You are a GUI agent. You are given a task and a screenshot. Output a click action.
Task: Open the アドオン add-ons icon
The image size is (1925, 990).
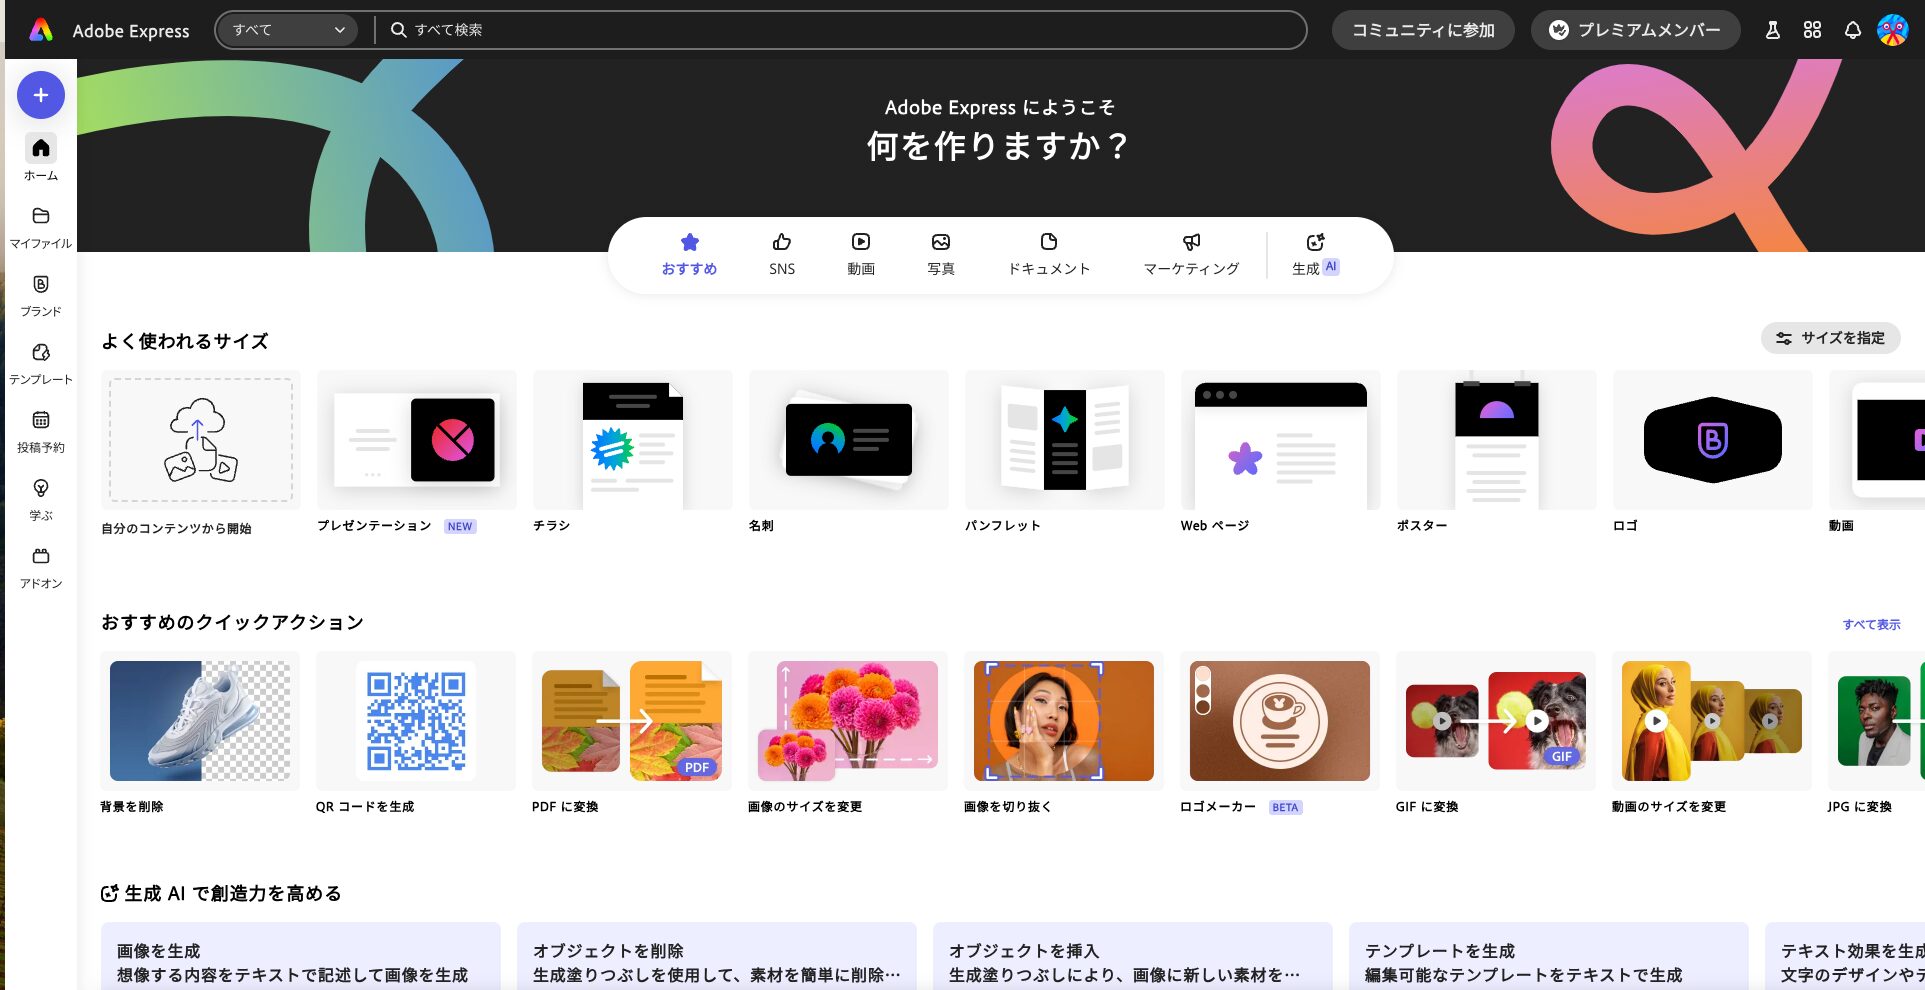tap(41, 567)
